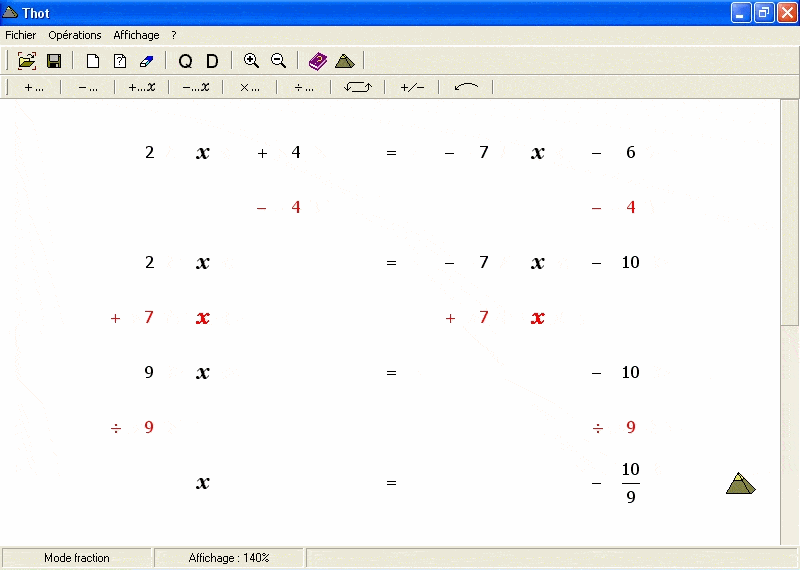Click the vertical scrollbar thumb
The image size is (800, 570).
(790, 212)
